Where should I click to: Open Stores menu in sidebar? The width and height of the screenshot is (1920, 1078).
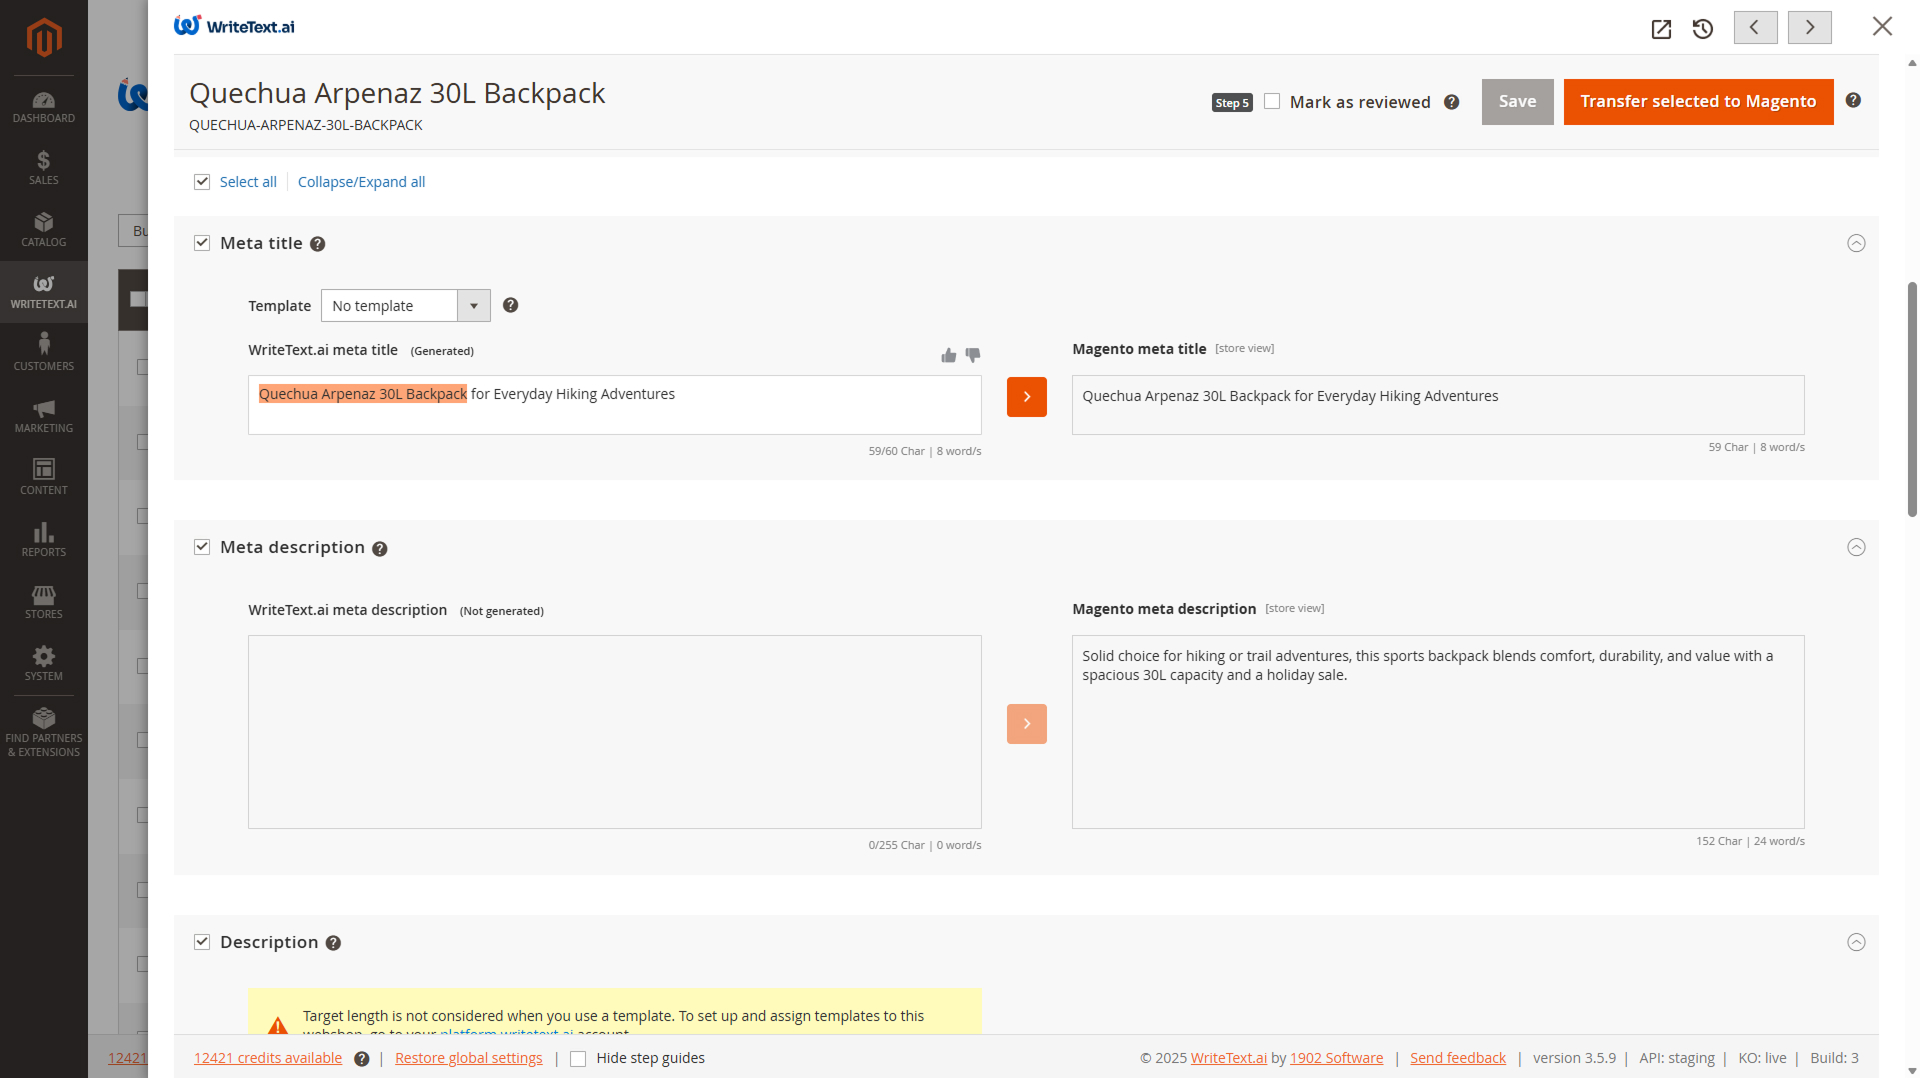(x=44, y=602)
